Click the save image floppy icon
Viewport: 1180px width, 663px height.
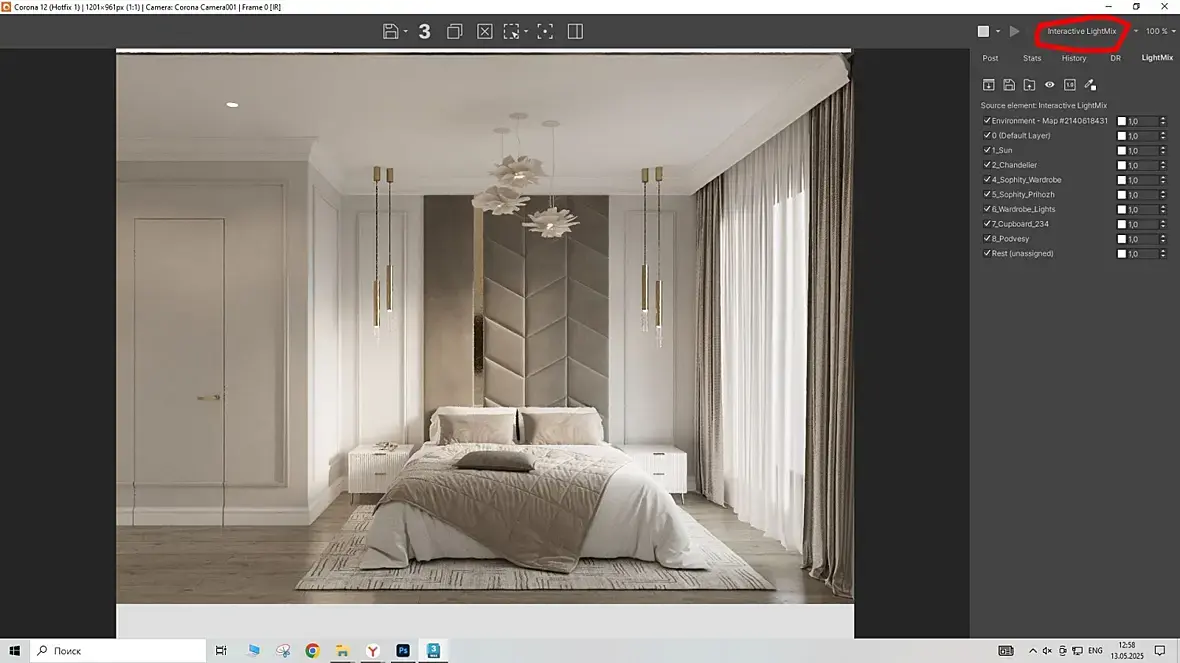pyautogui.click(x=390, y=32)
